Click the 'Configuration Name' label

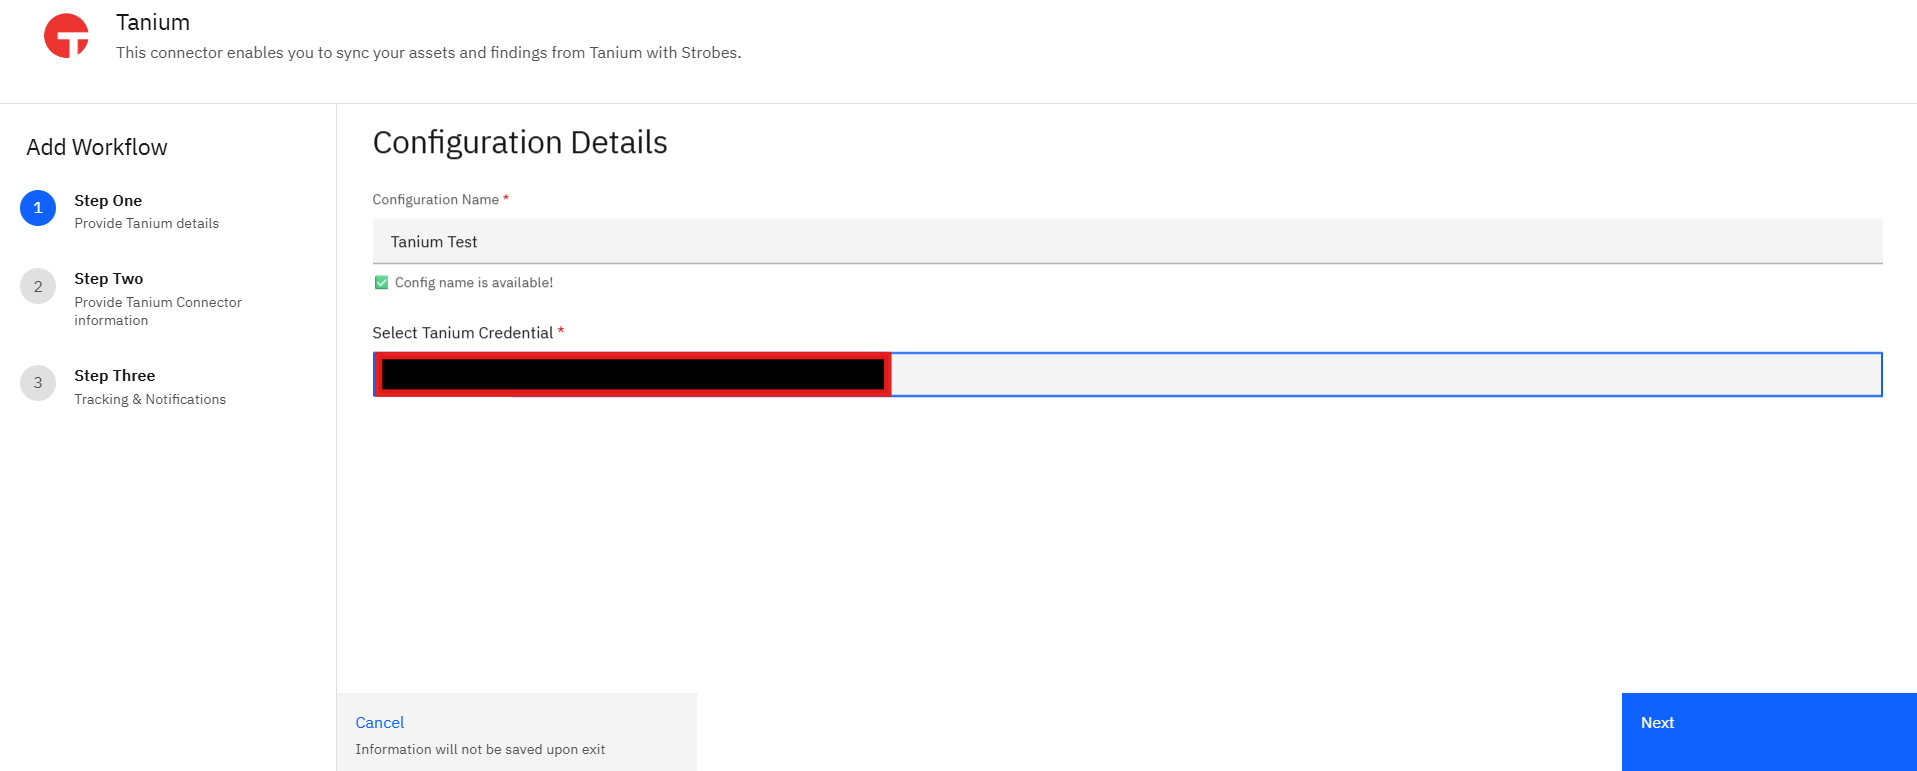(x=436, y=200)
